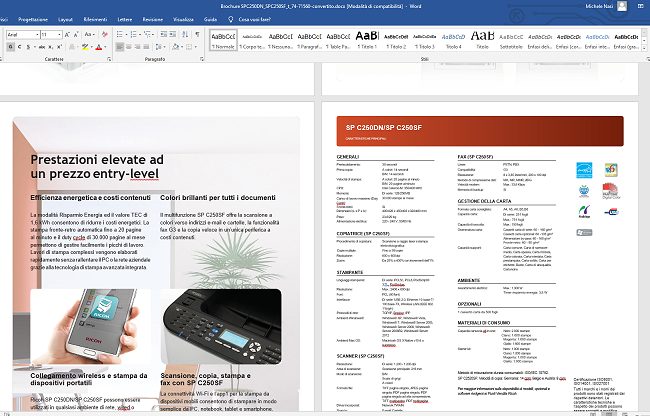Click text effects icon
This screenshot has width=650, height=416.
(x=72, y=47)
